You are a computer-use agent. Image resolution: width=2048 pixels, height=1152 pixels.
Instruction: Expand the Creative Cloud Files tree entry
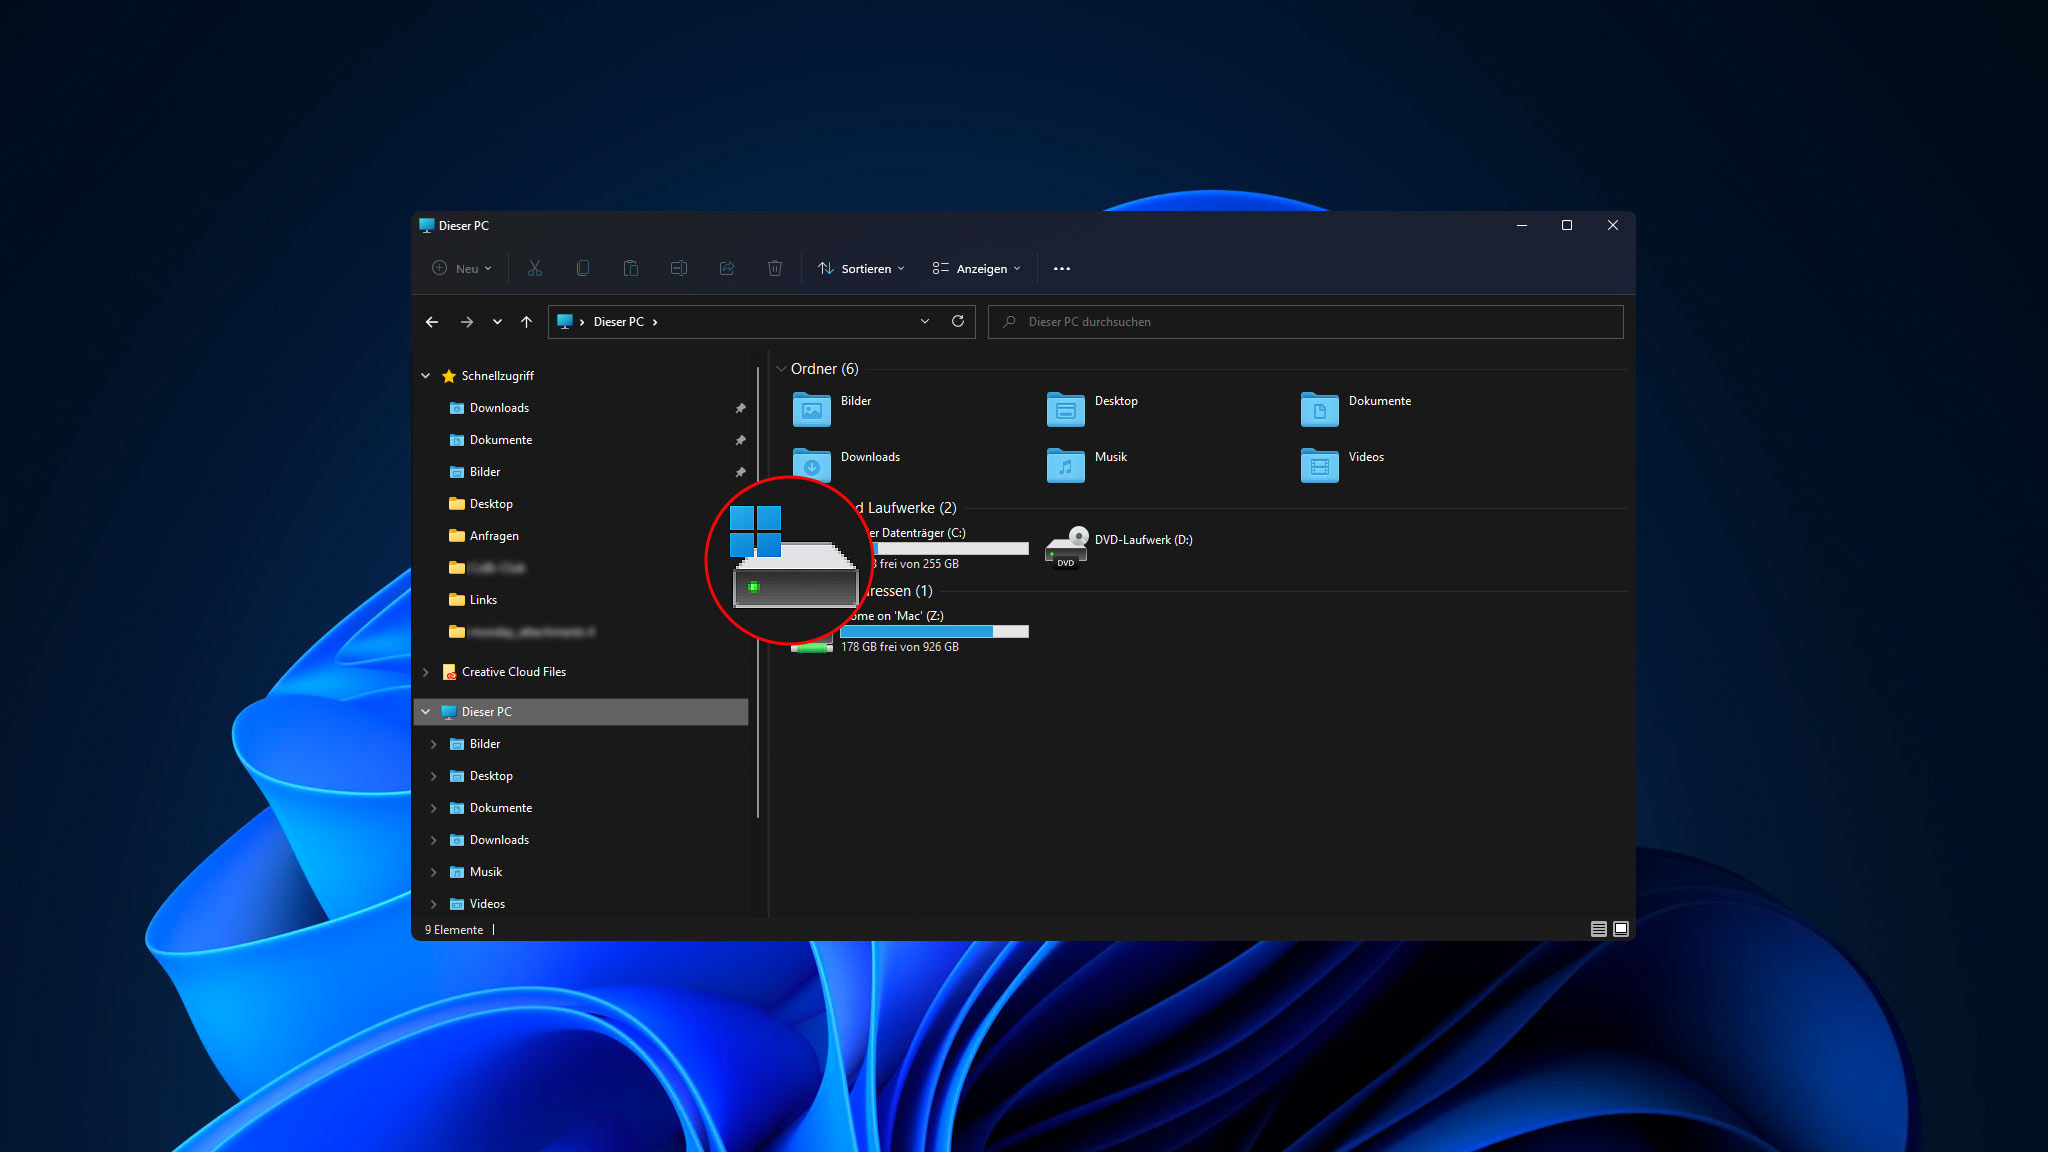tap(426, 671)
